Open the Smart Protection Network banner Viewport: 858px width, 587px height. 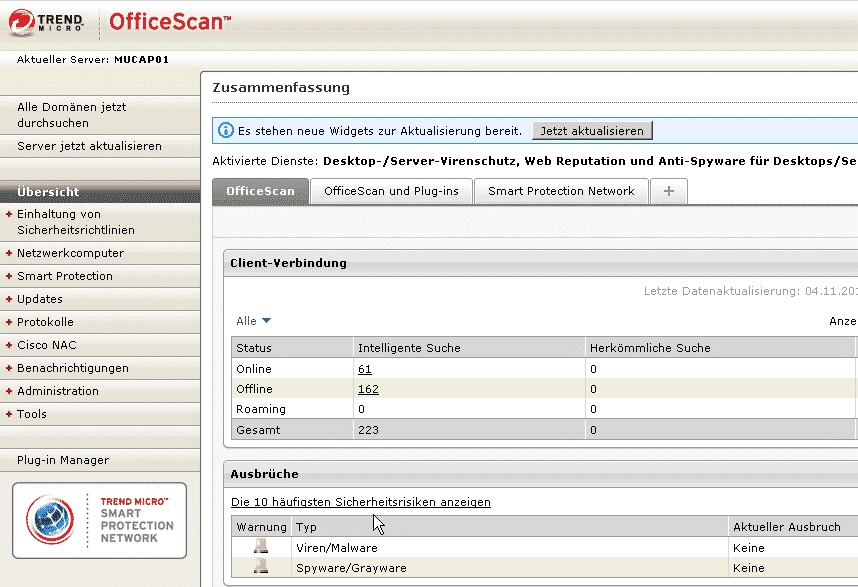(100, 520)
